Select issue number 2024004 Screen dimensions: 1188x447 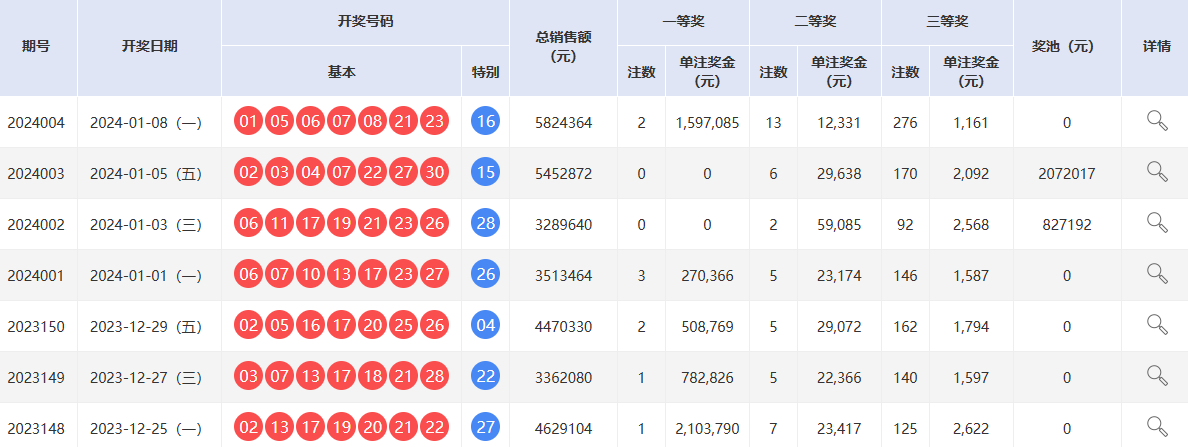click(x=36, y=123)
